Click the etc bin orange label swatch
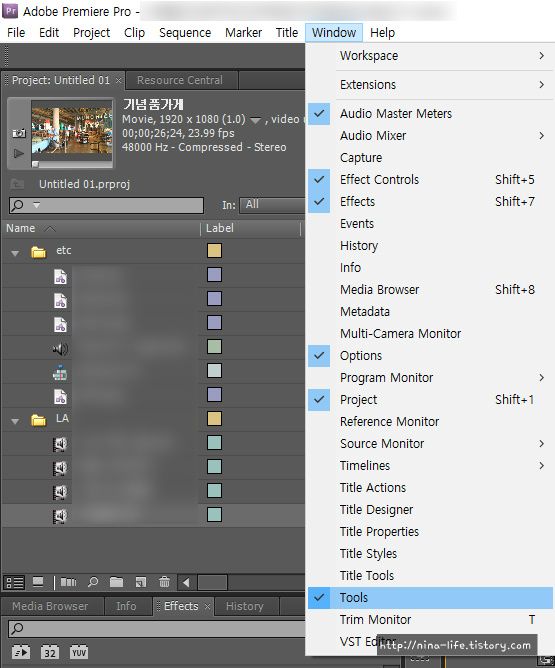This screenshot has width=555, height=668. [x=214, y=250]
